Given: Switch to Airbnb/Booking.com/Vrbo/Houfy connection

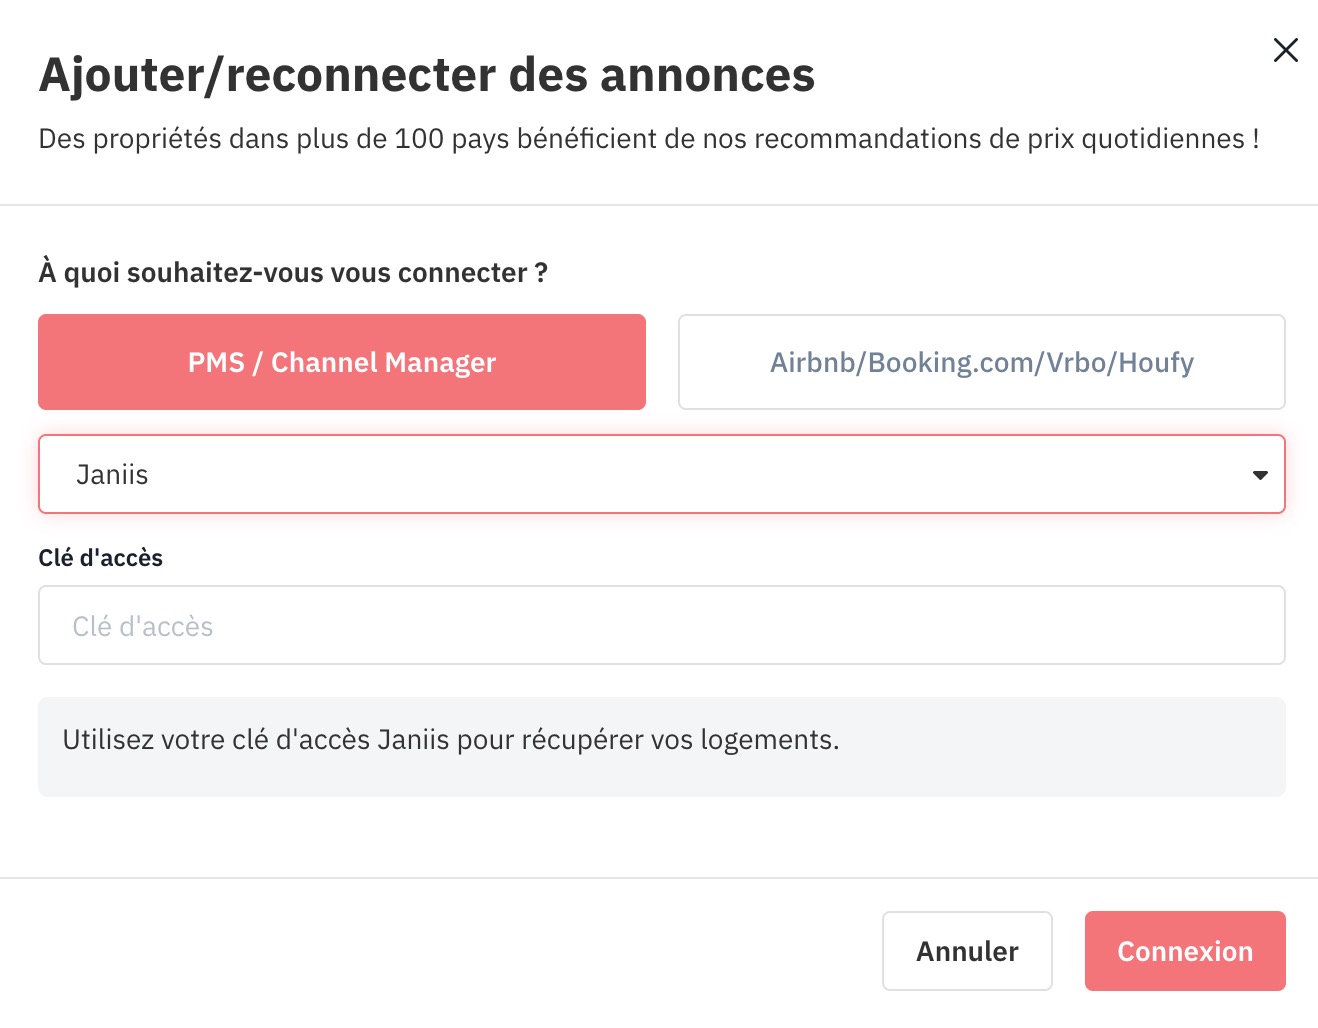Looking at the screenshot, I should click(982, 362).
